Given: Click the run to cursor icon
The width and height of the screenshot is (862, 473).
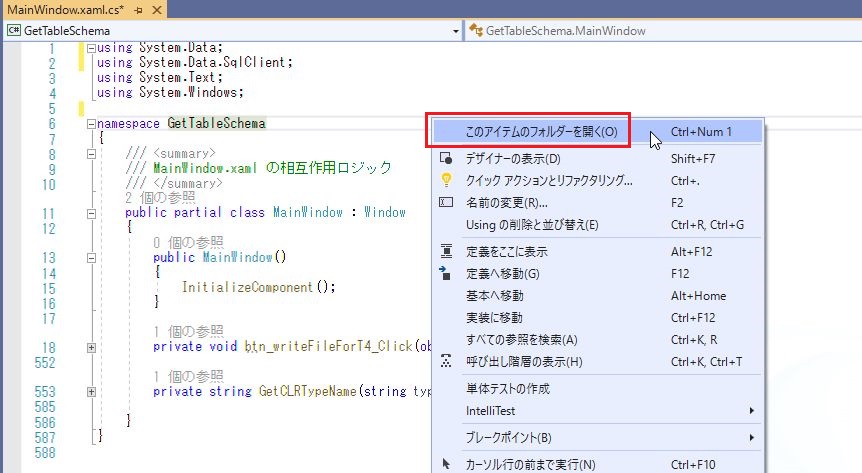Looking at the screenshot, I should coord(446,464).
